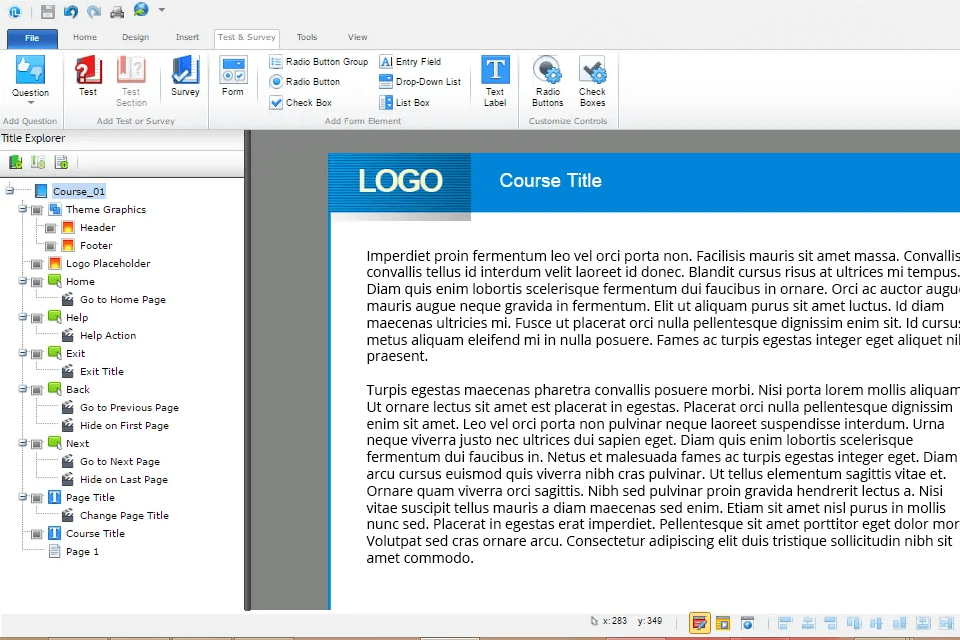
Task: Click the LOGO placeholder on the page
Action: [400, 181]
